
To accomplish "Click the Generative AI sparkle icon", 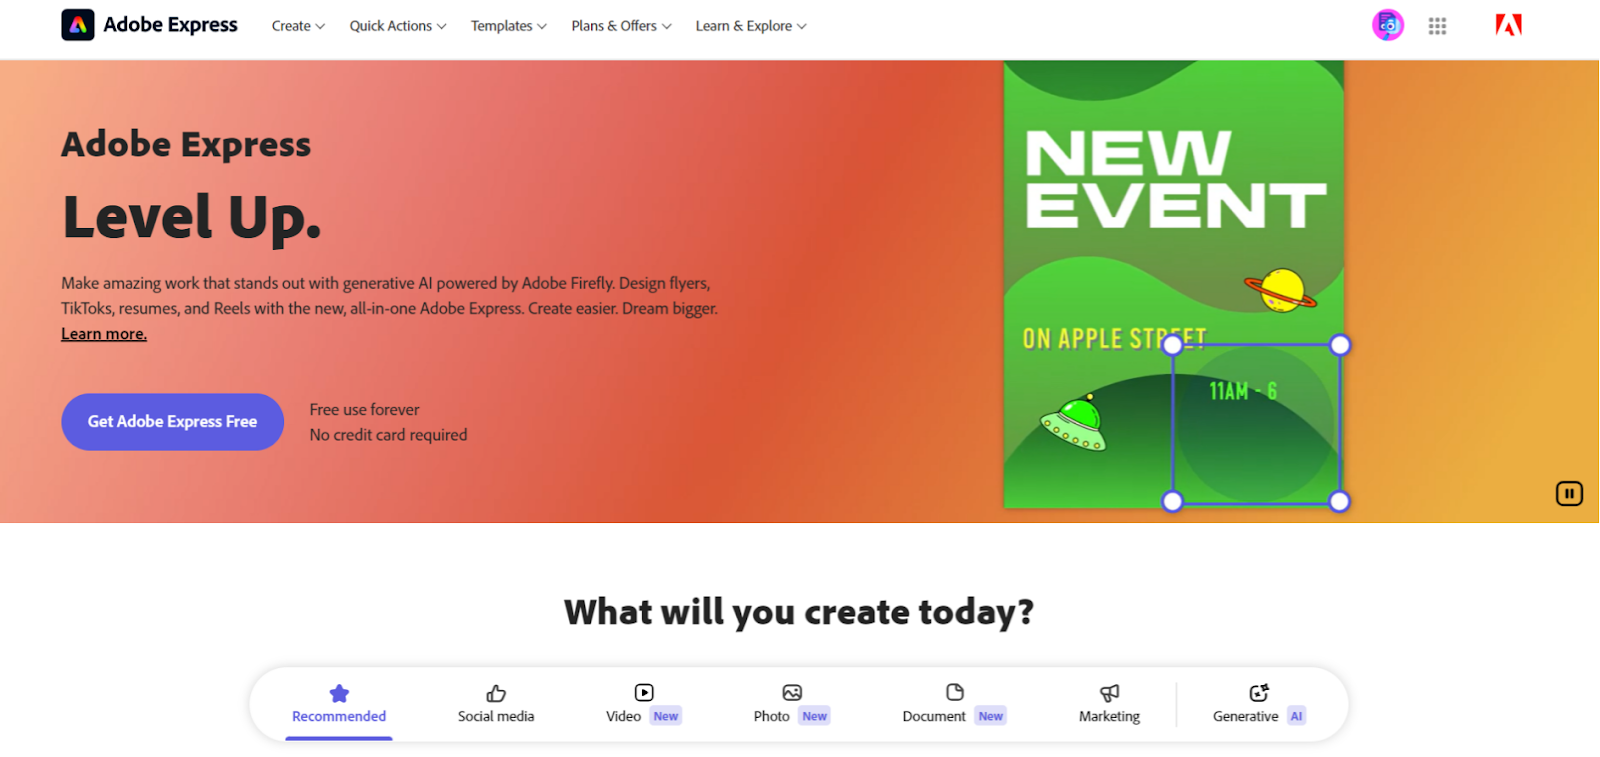I will click(x=1259, y=692).
